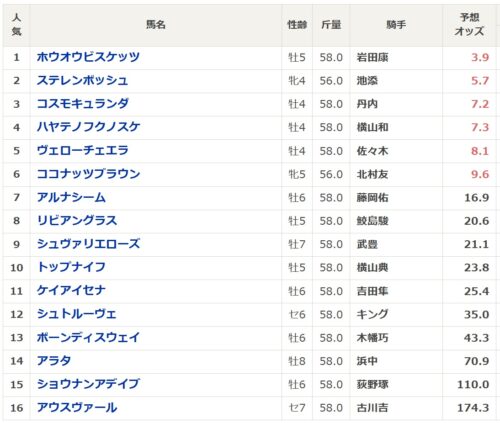Open アルナシーム horse details
The width and height of the screenshot is (500, 423).
point(71,197)
